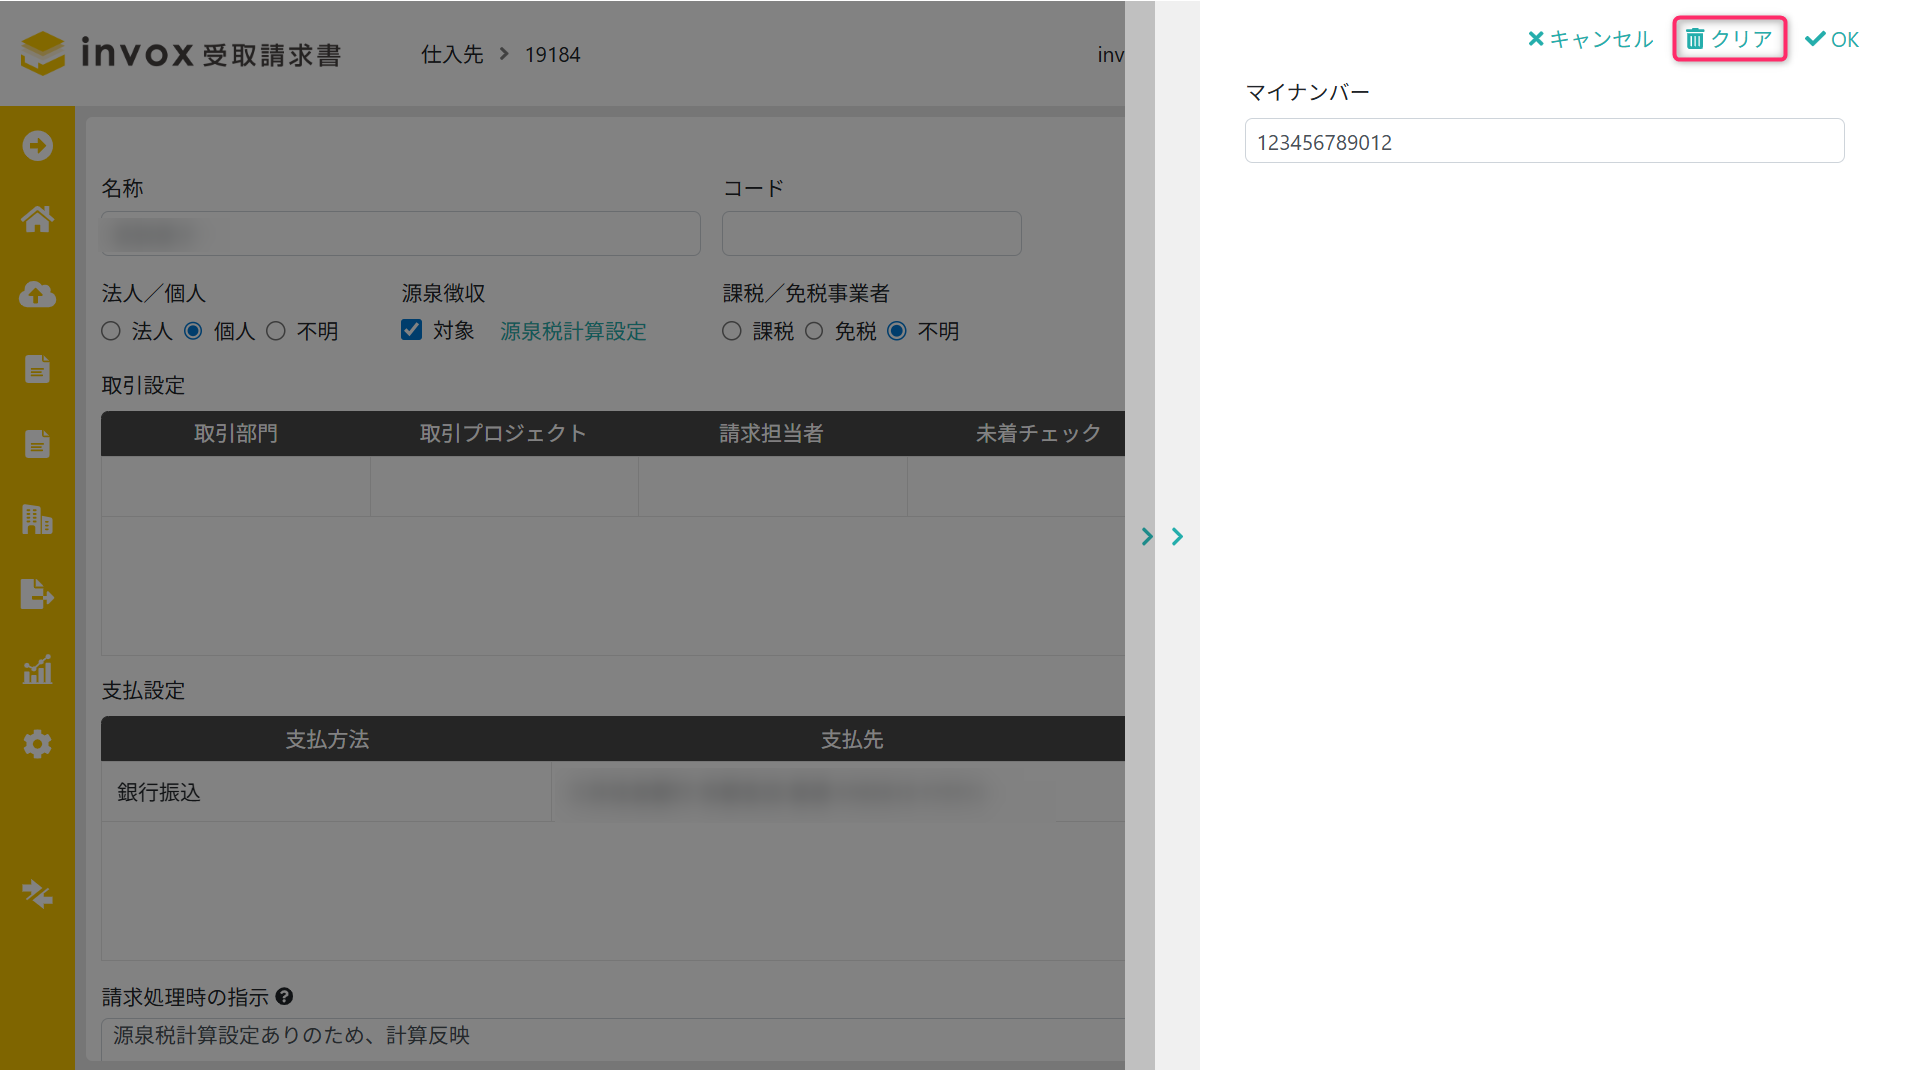Toggle the 源泉徴収 対象 checkbox
The width and height of the screenshot is (1920, 1070).
coord(411,330)
